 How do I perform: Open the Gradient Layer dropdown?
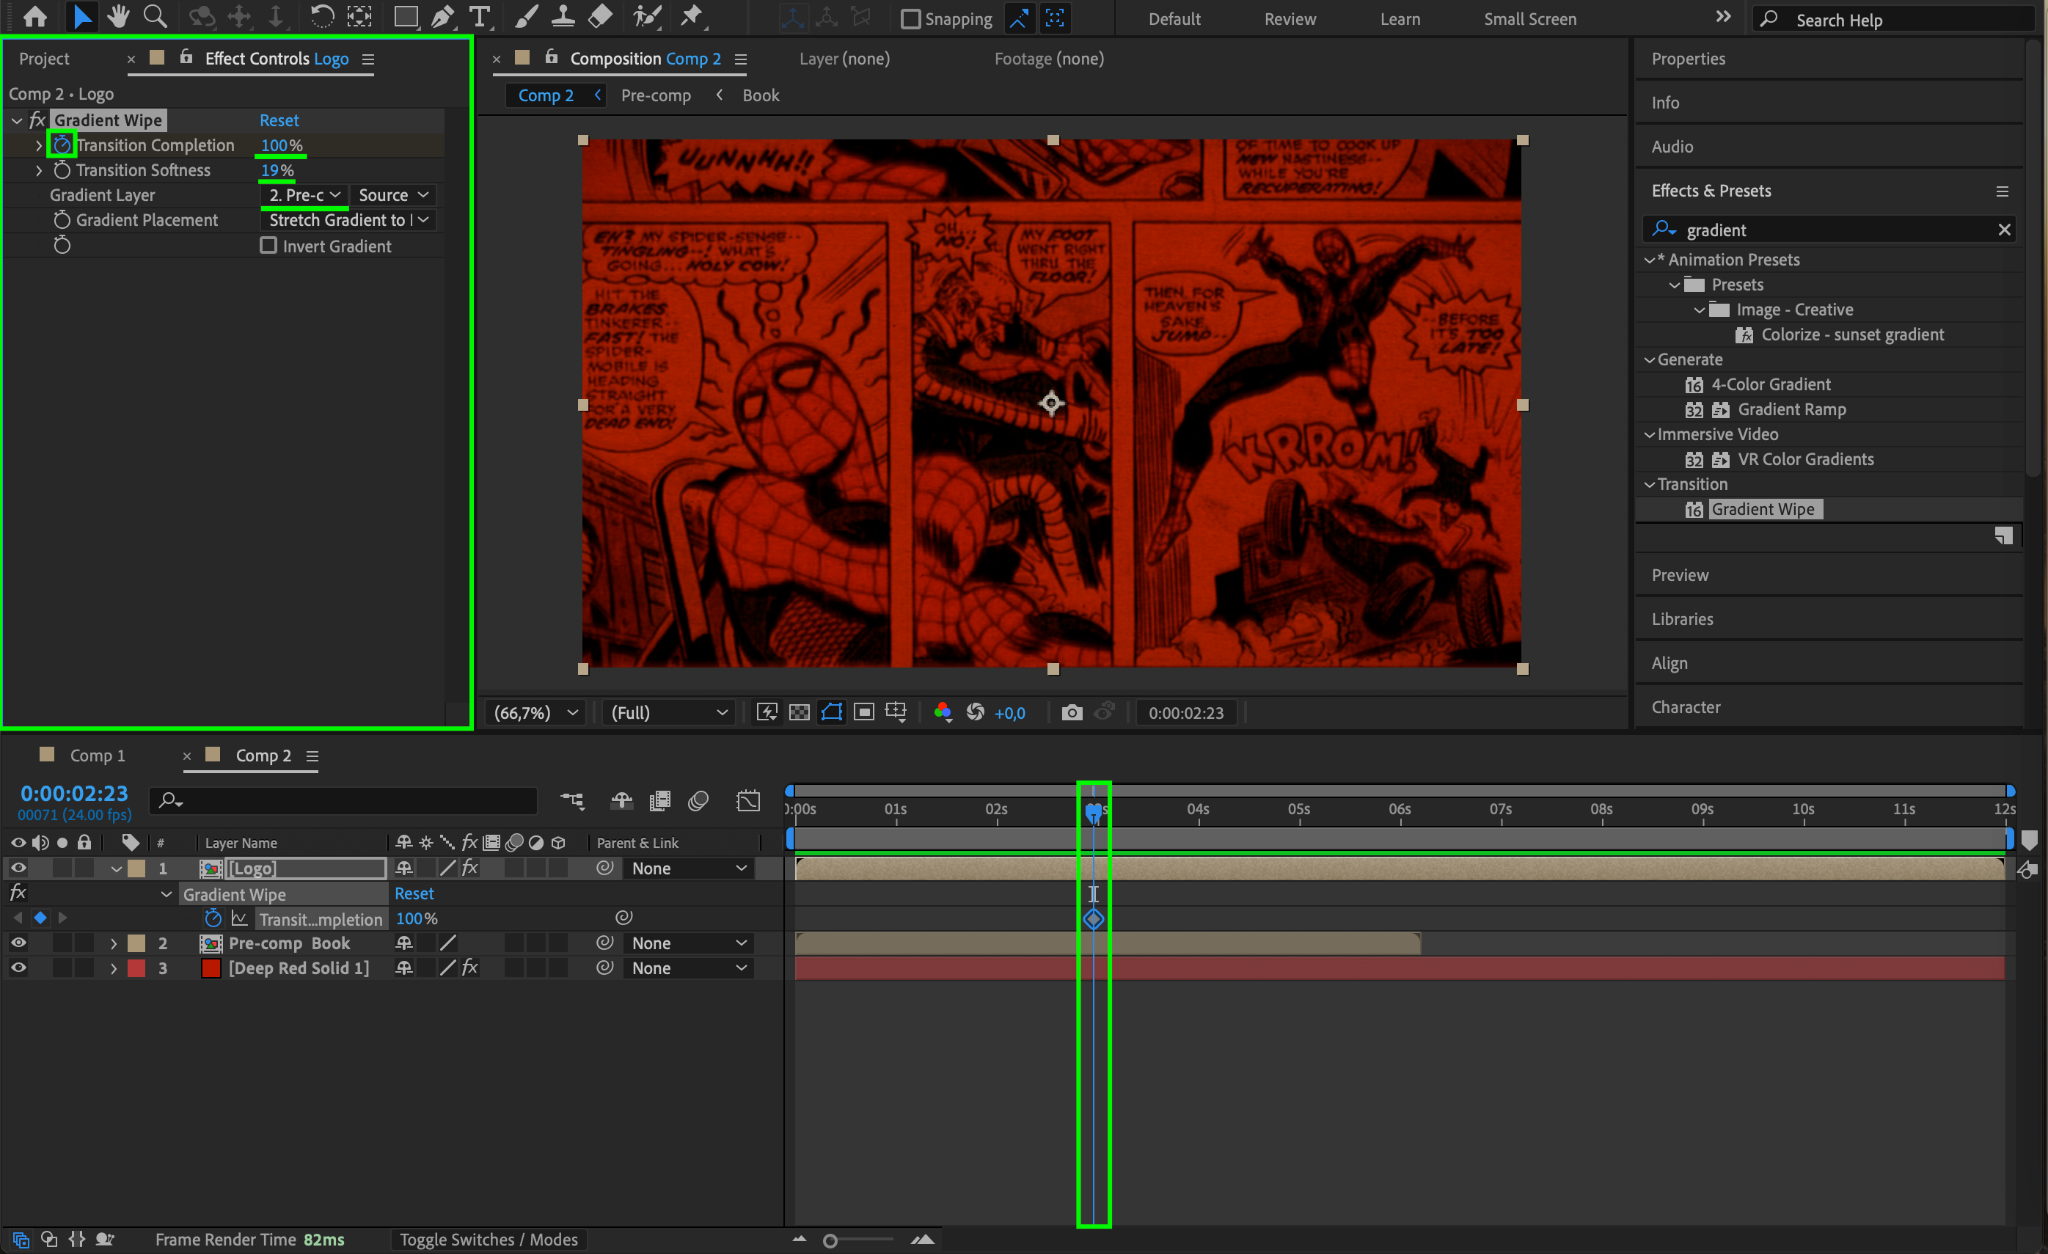(304, 195)
